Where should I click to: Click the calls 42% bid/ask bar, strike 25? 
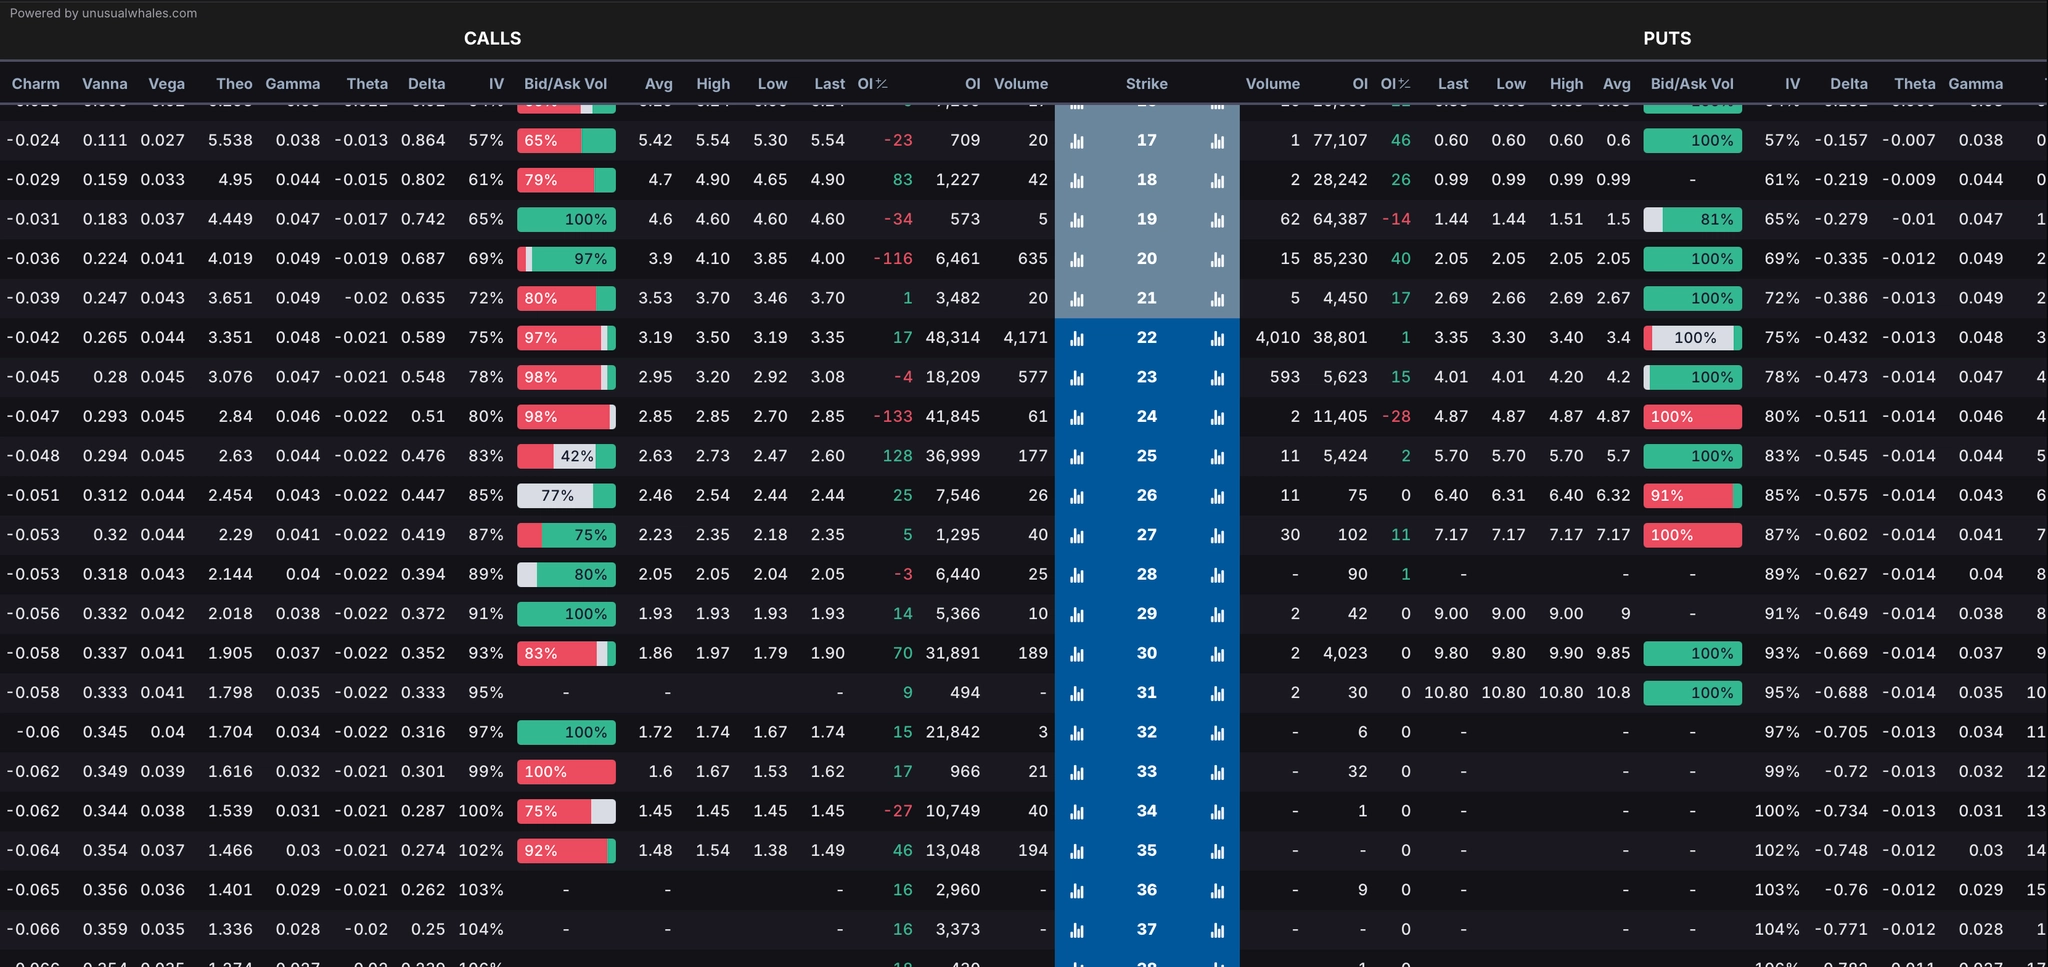click(566, 456)
